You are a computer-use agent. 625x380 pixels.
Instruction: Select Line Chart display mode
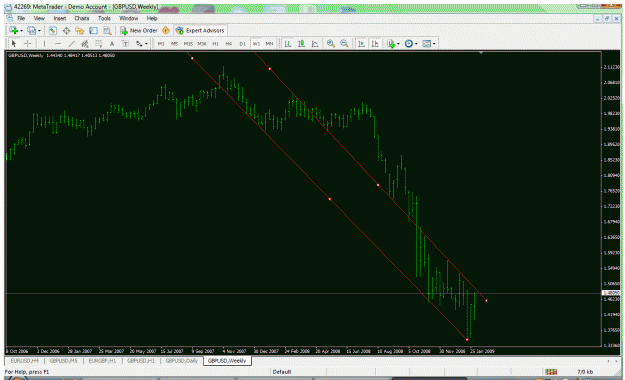pyautogui.click(x=315, y=43)
